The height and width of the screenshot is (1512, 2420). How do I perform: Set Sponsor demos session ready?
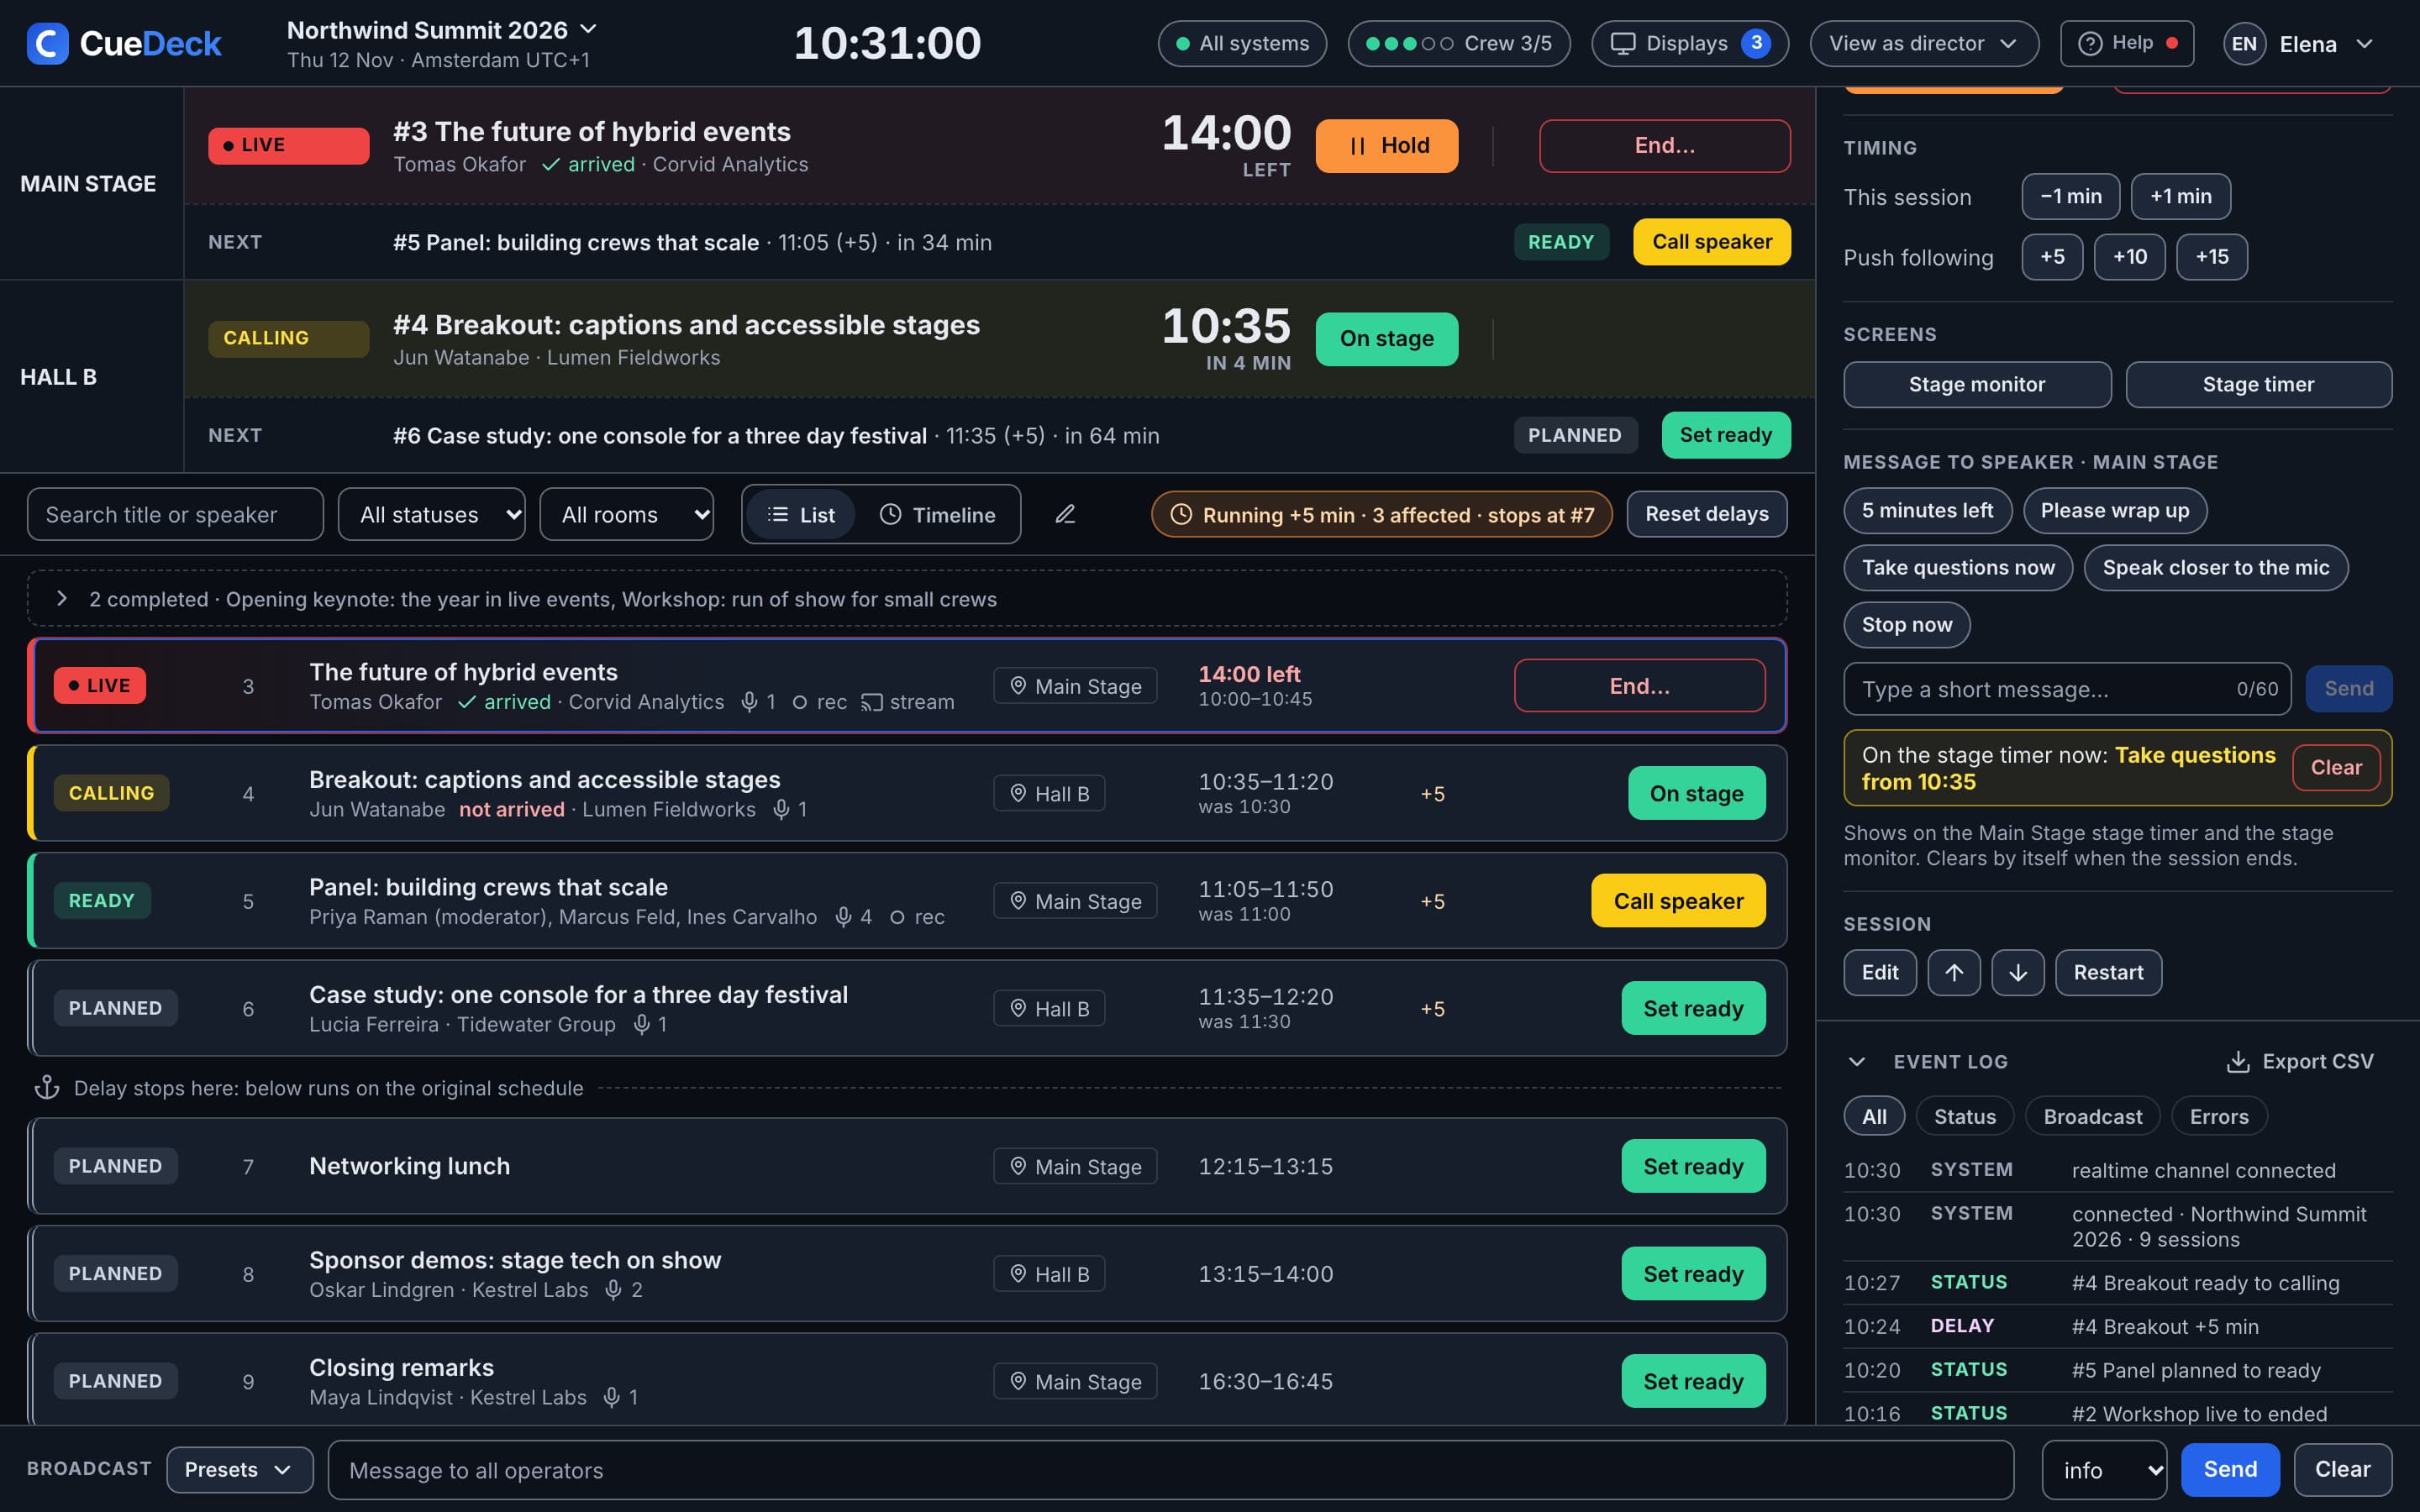tap(1692, 1273)
